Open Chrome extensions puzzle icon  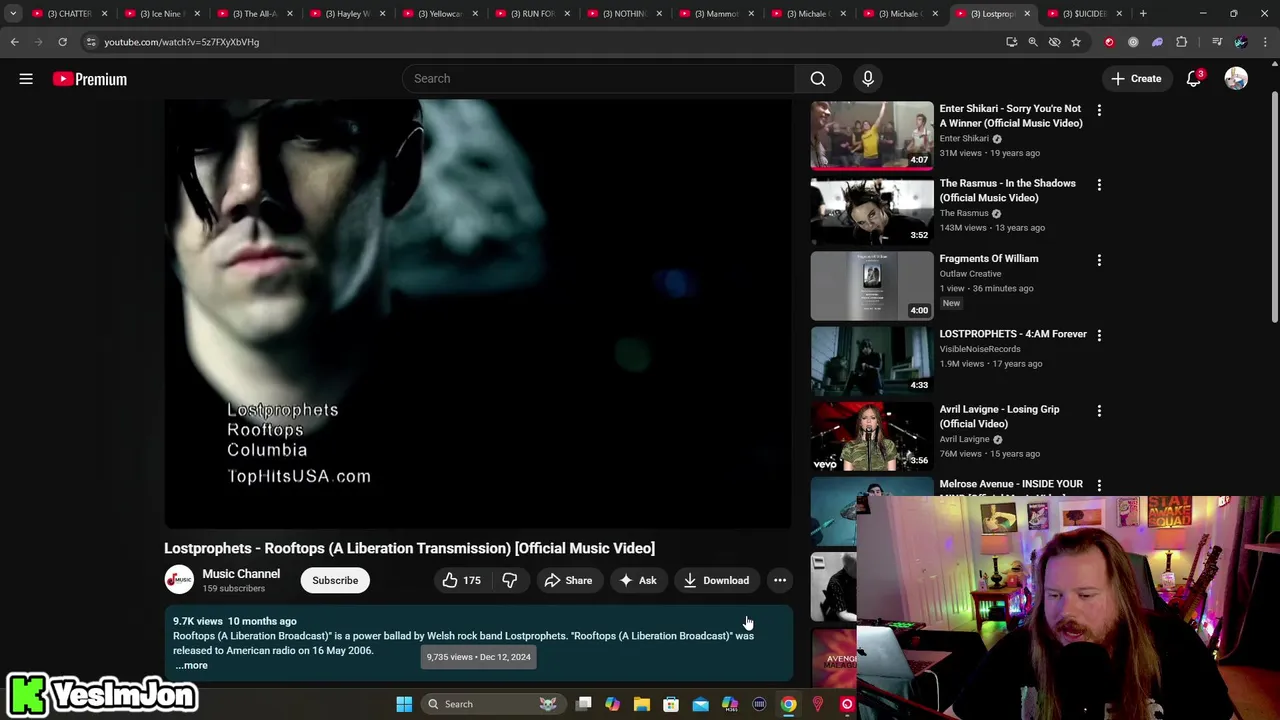(1182, 42)
